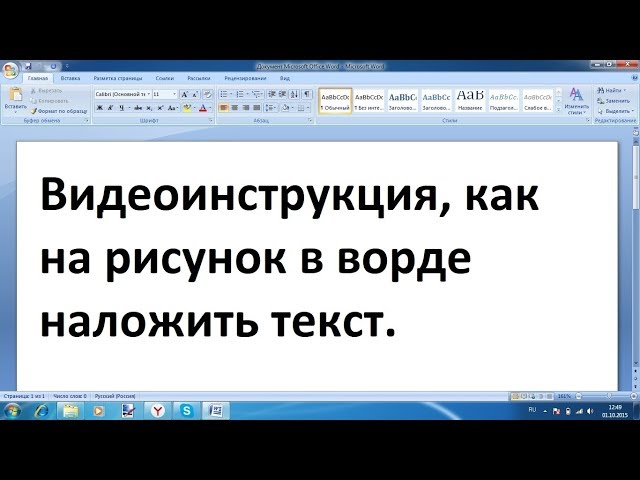
Task: Open the font color dropdown arrow
Action: point(210,108)
